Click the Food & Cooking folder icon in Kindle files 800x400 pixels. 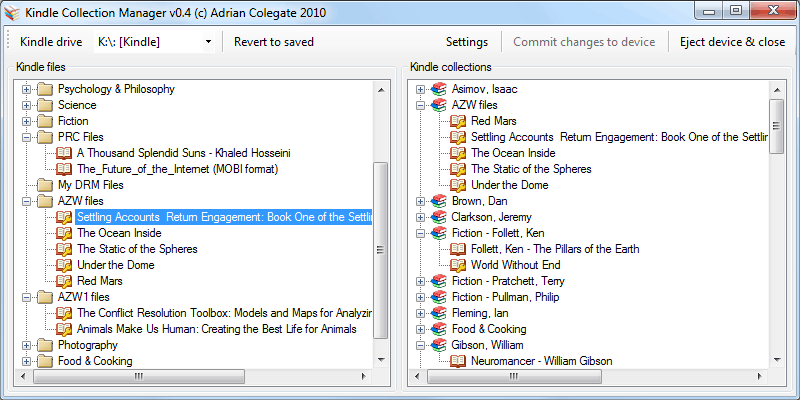click(44, 361)
